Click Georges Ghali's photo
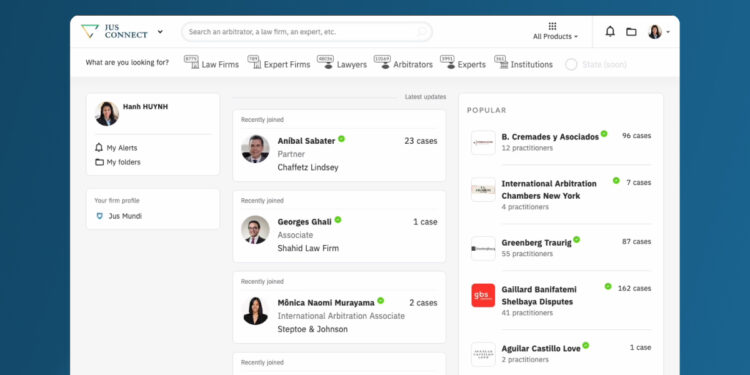 click(255, 230)
